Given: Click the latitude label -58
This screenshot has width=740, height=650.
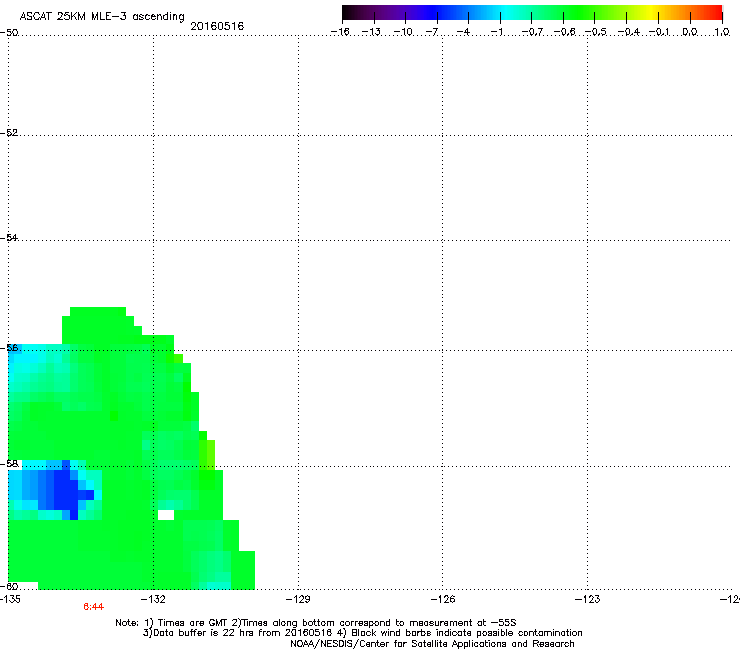Looking at the screenshot, I should coord(9,464).
